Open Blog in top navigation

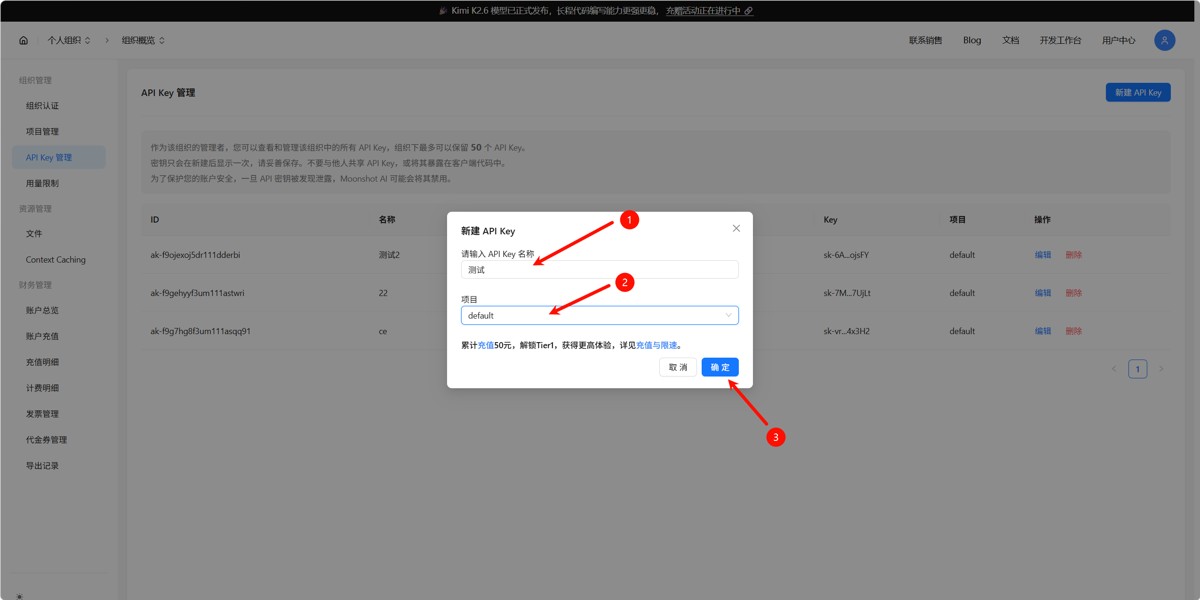tap(972, 41)
